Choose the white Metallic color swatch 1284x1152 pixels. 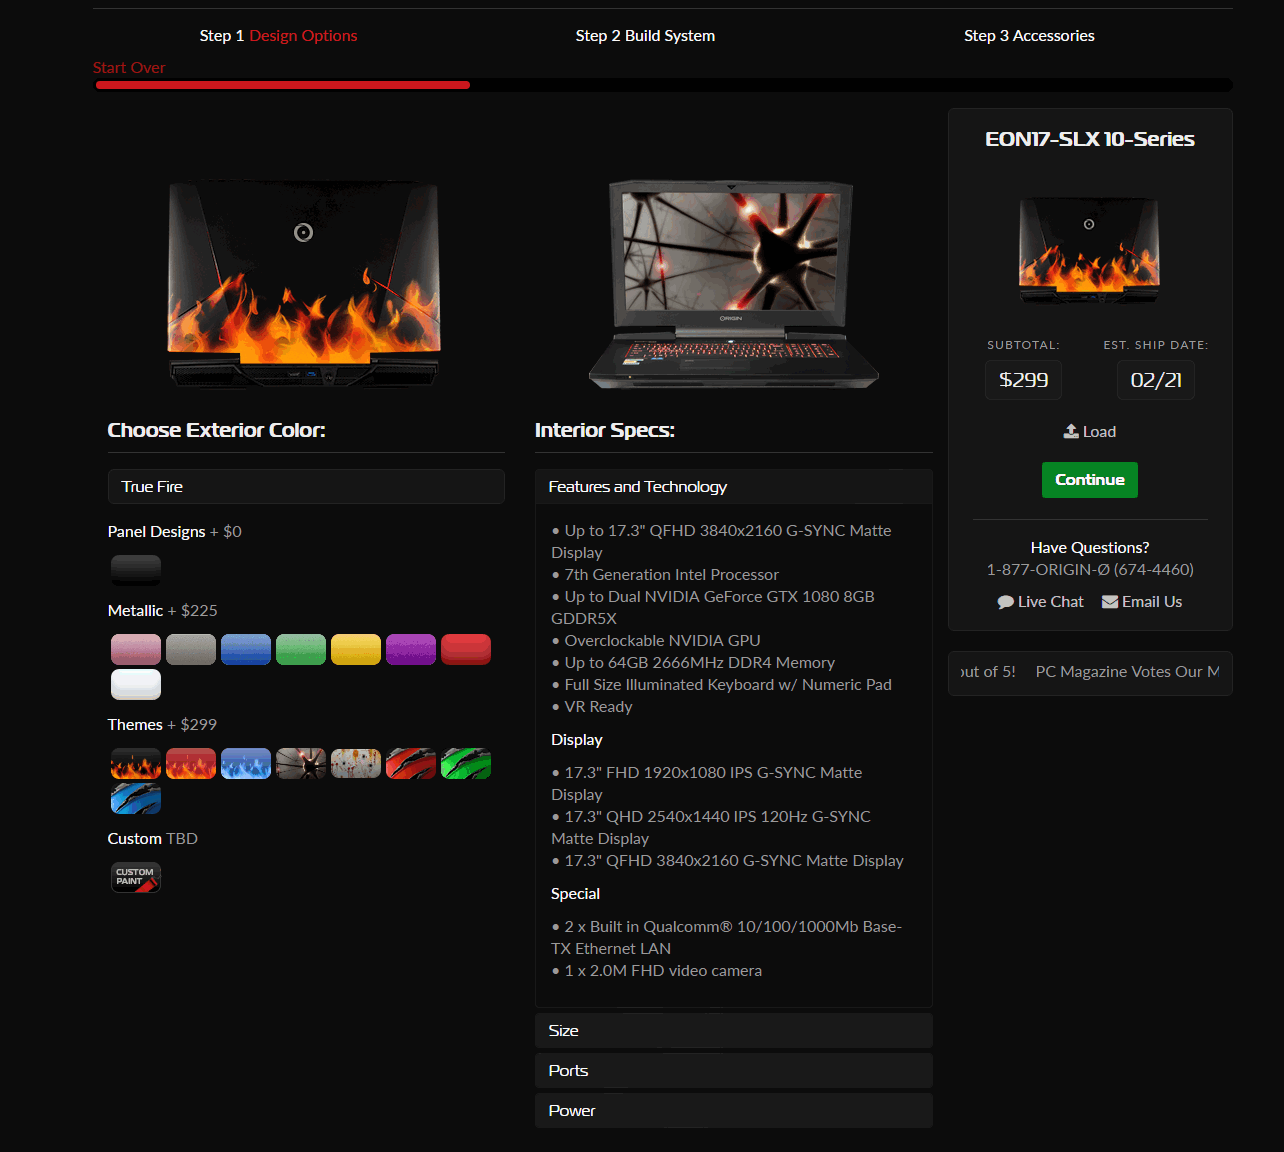pyautogui.click(x=136, y=684)
